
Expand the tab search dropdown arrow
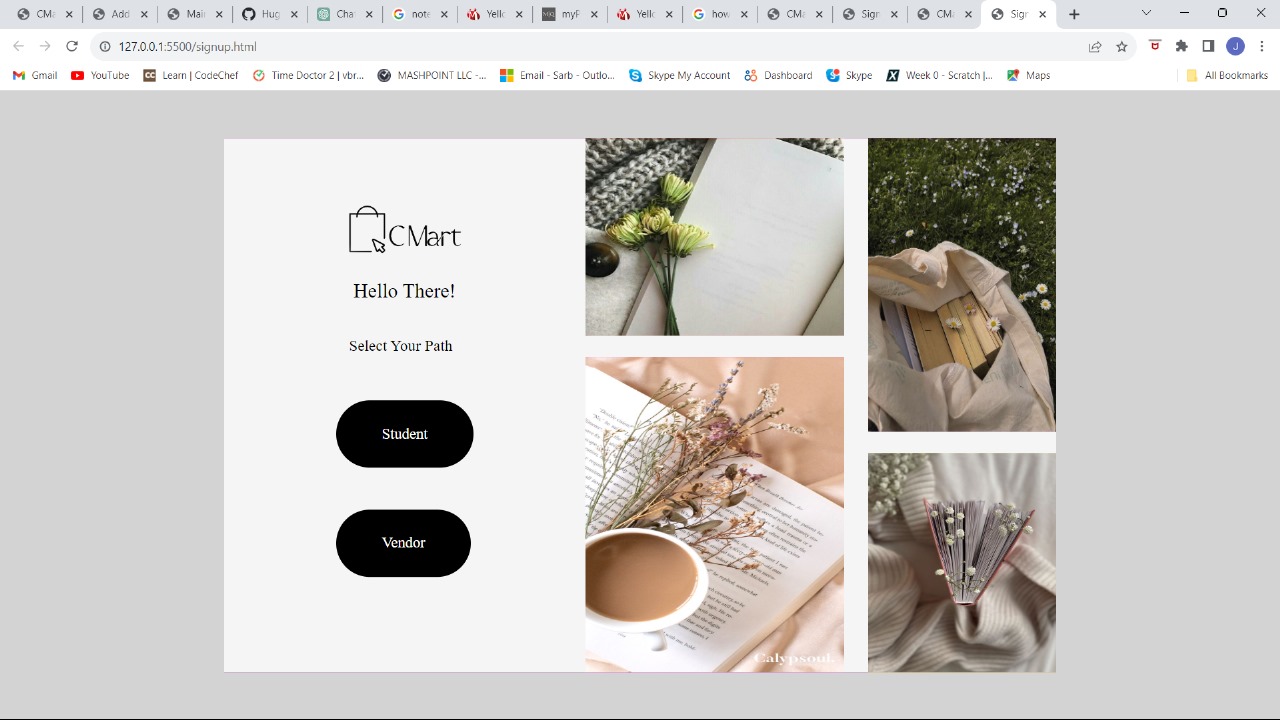pyautogui.click(x=1146, y=13)
